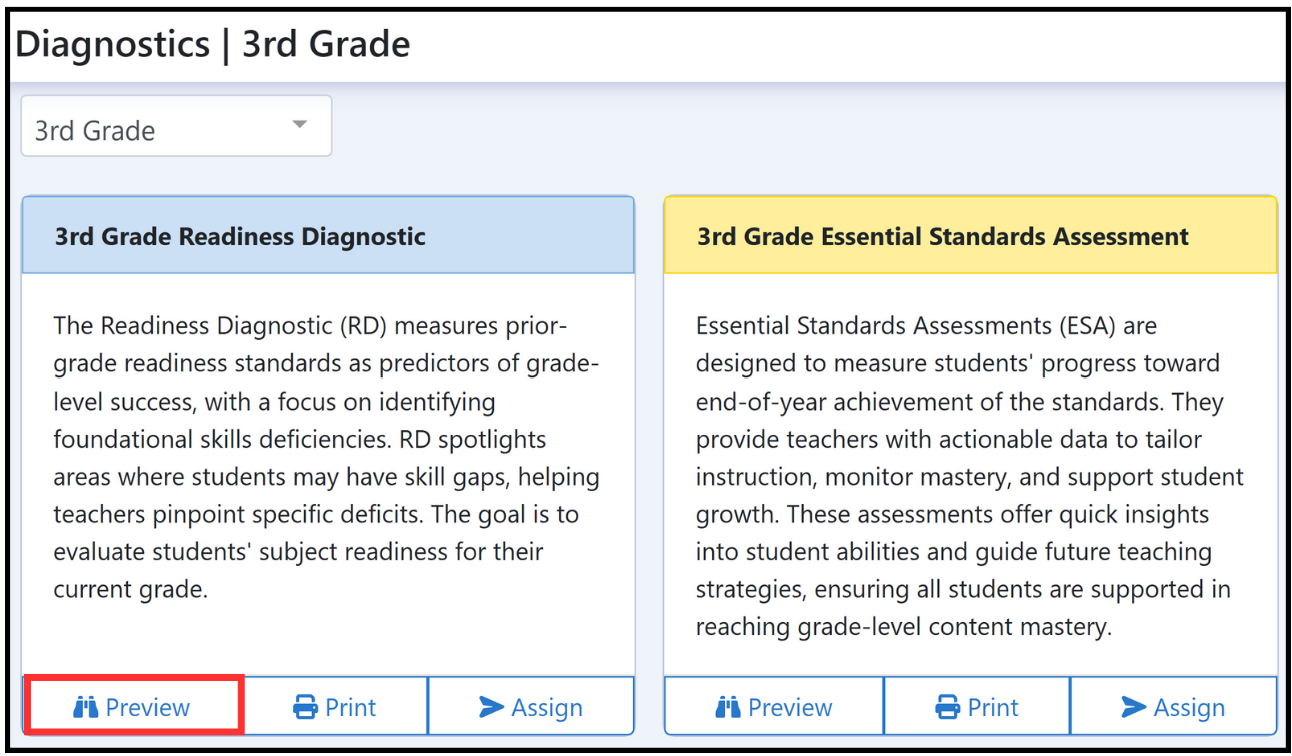Screen dimensions: 1292x756
Task: Select the blue Readiness Diagnostic card header
Action: tap(328, 236)
